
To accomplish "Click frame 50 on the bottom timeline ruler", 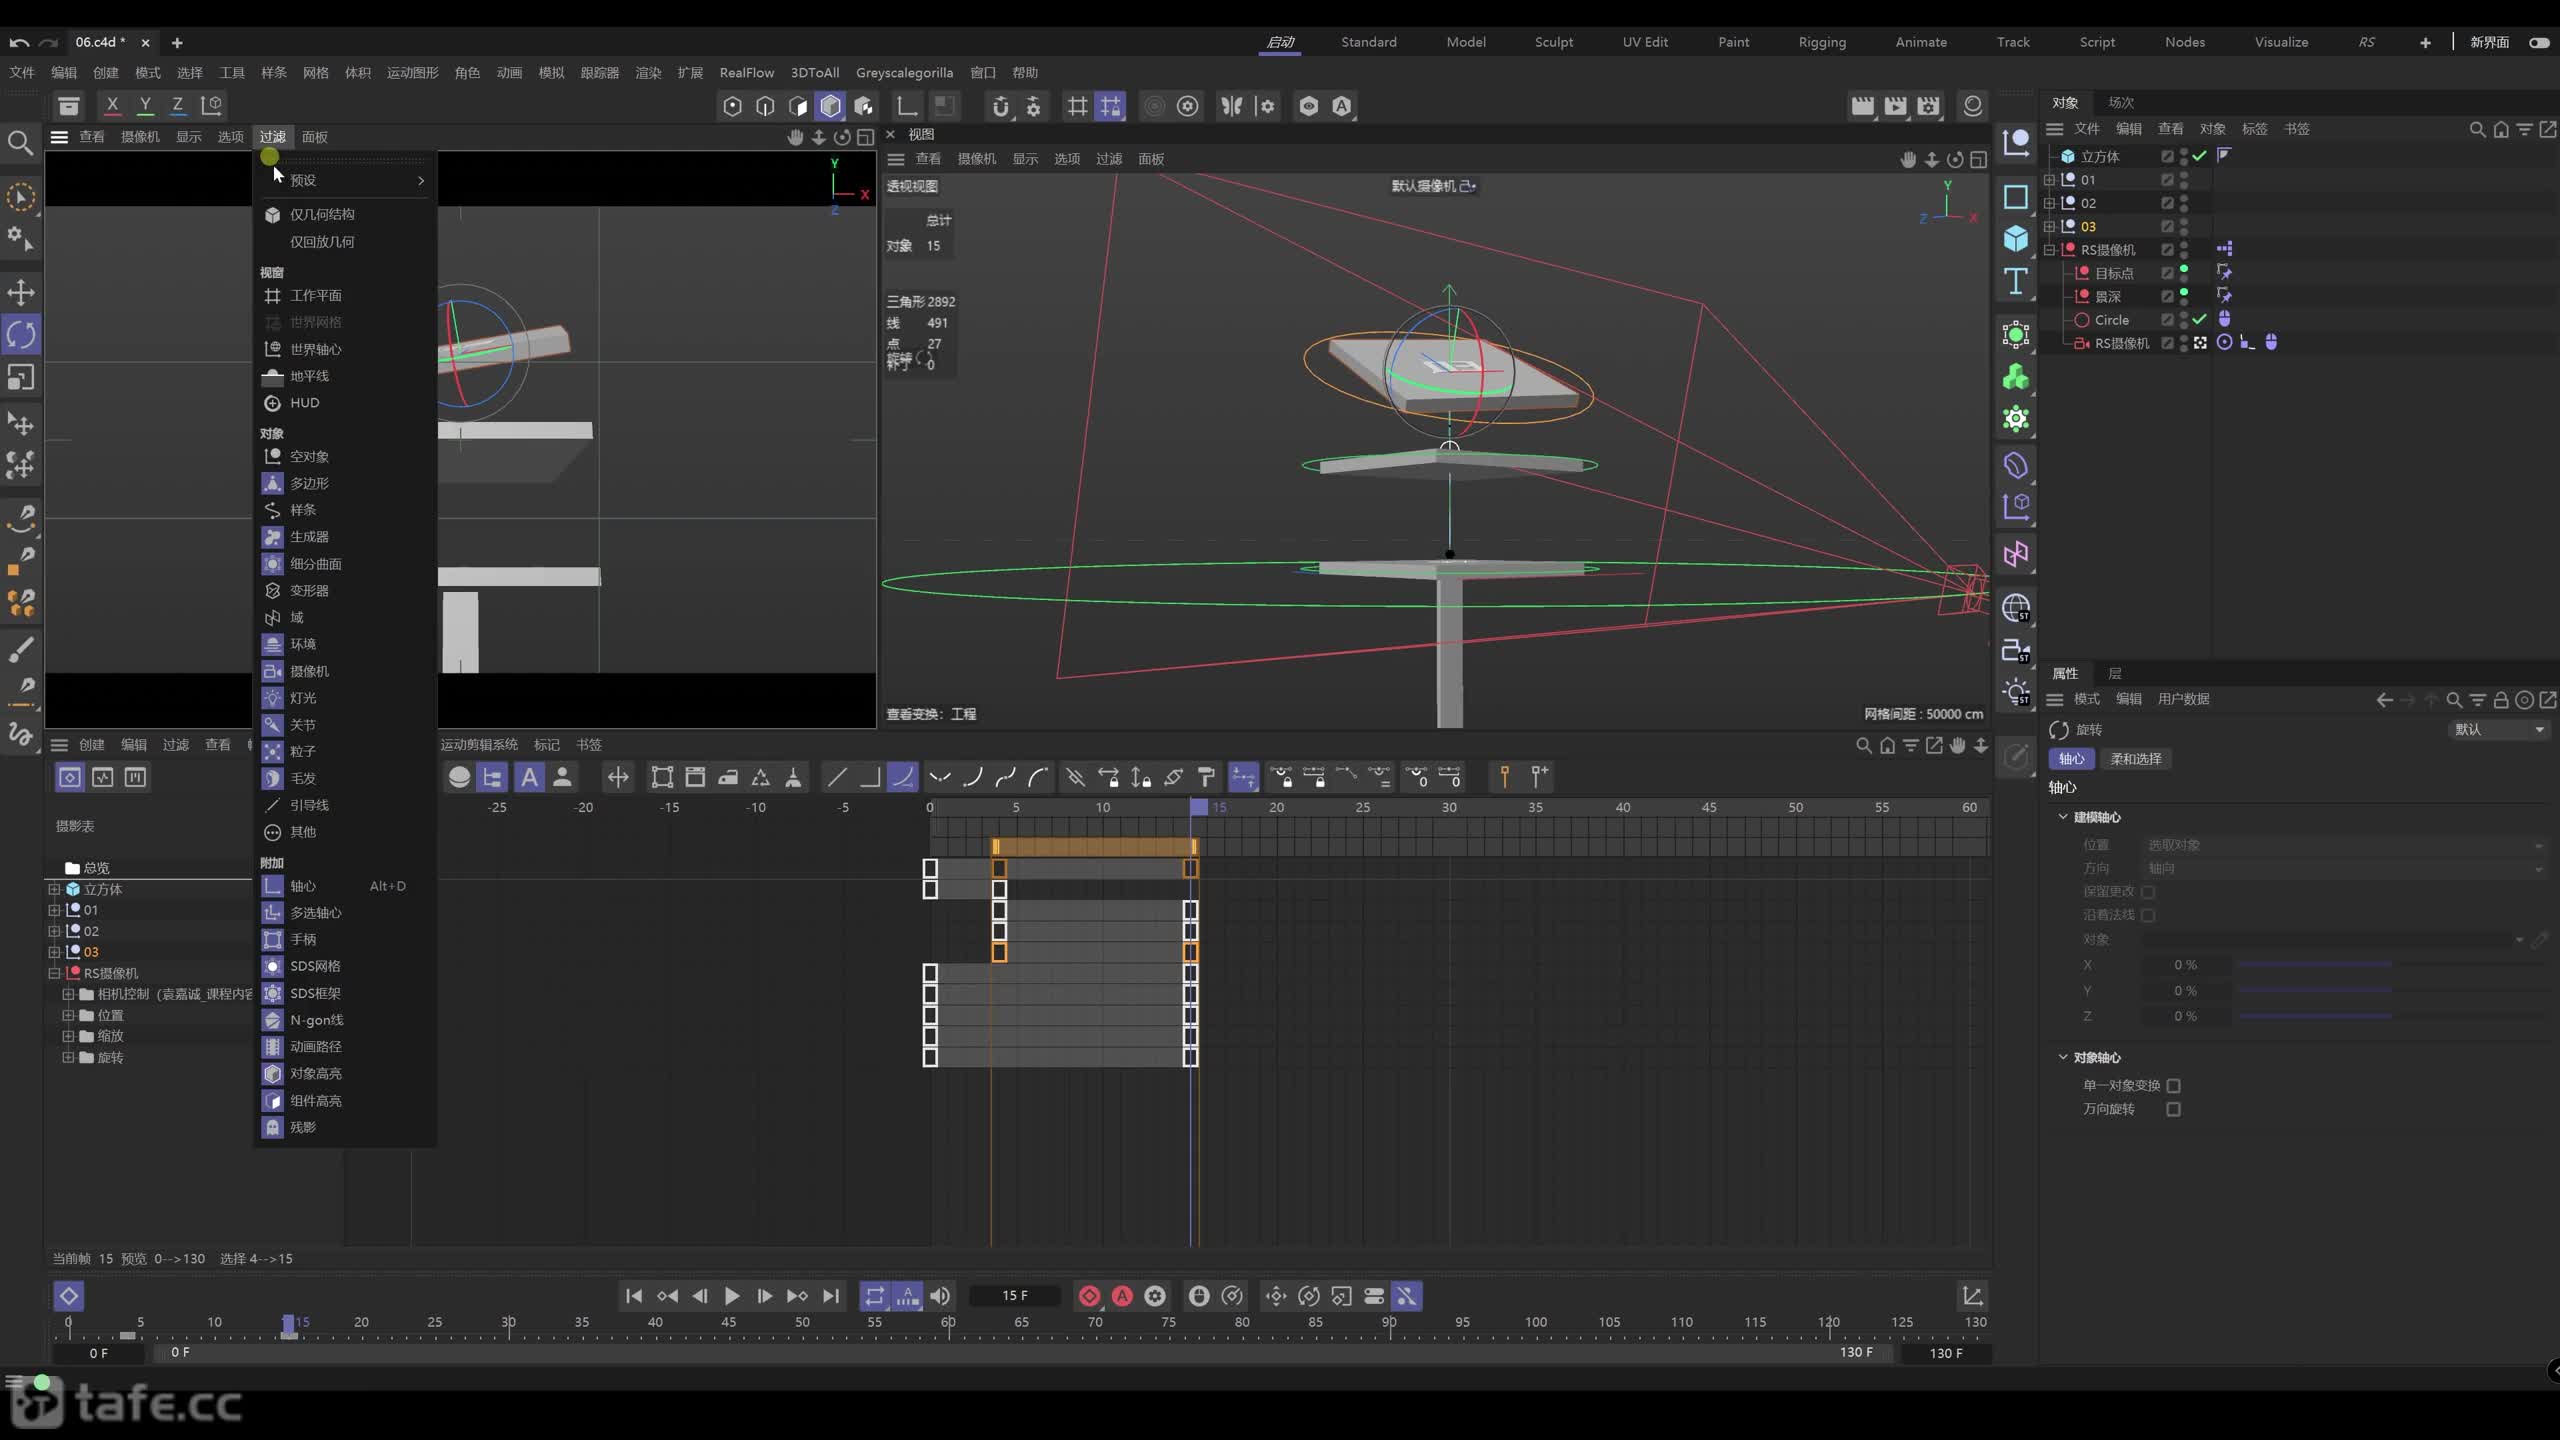I will [x=802, y=1323].
